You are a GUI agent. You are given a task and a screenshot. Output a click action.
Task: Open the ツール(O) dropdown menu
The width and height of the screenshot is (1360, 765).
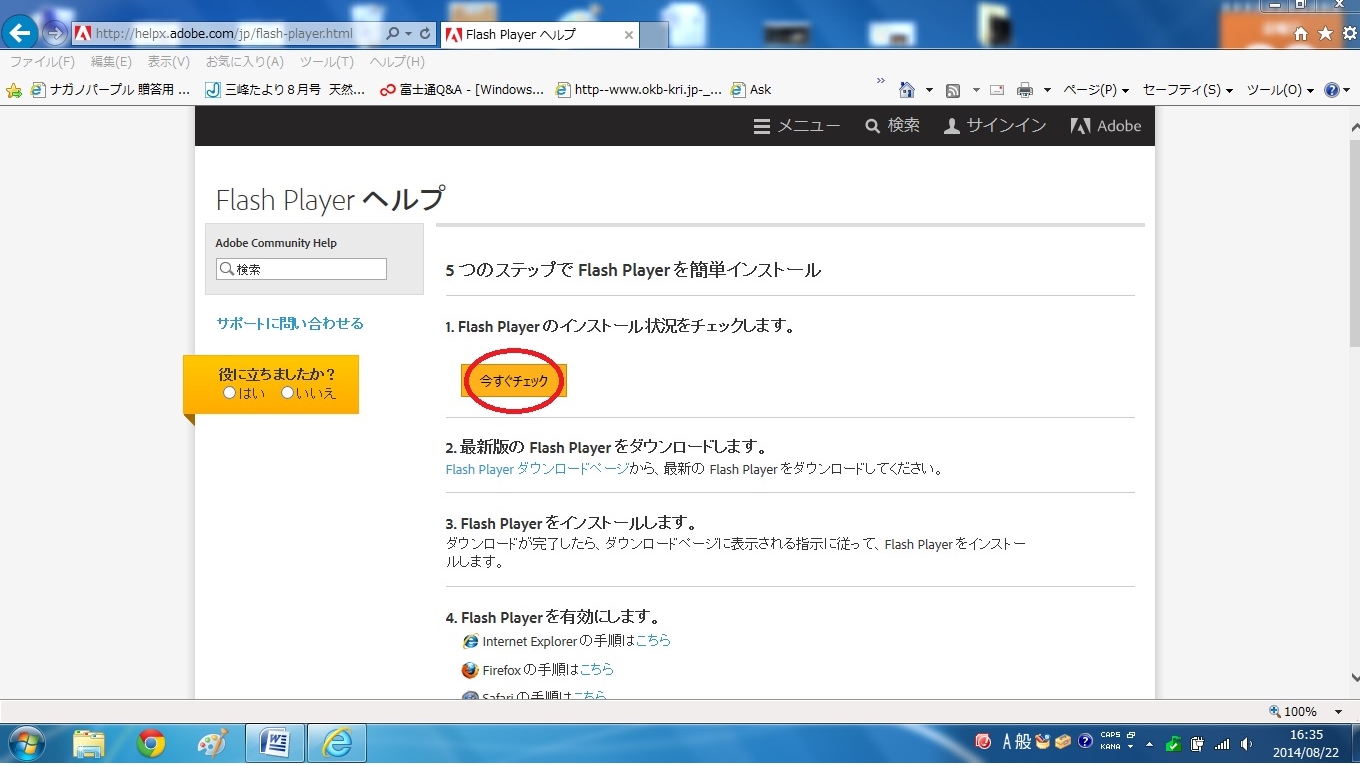(x=1280, y=90)
